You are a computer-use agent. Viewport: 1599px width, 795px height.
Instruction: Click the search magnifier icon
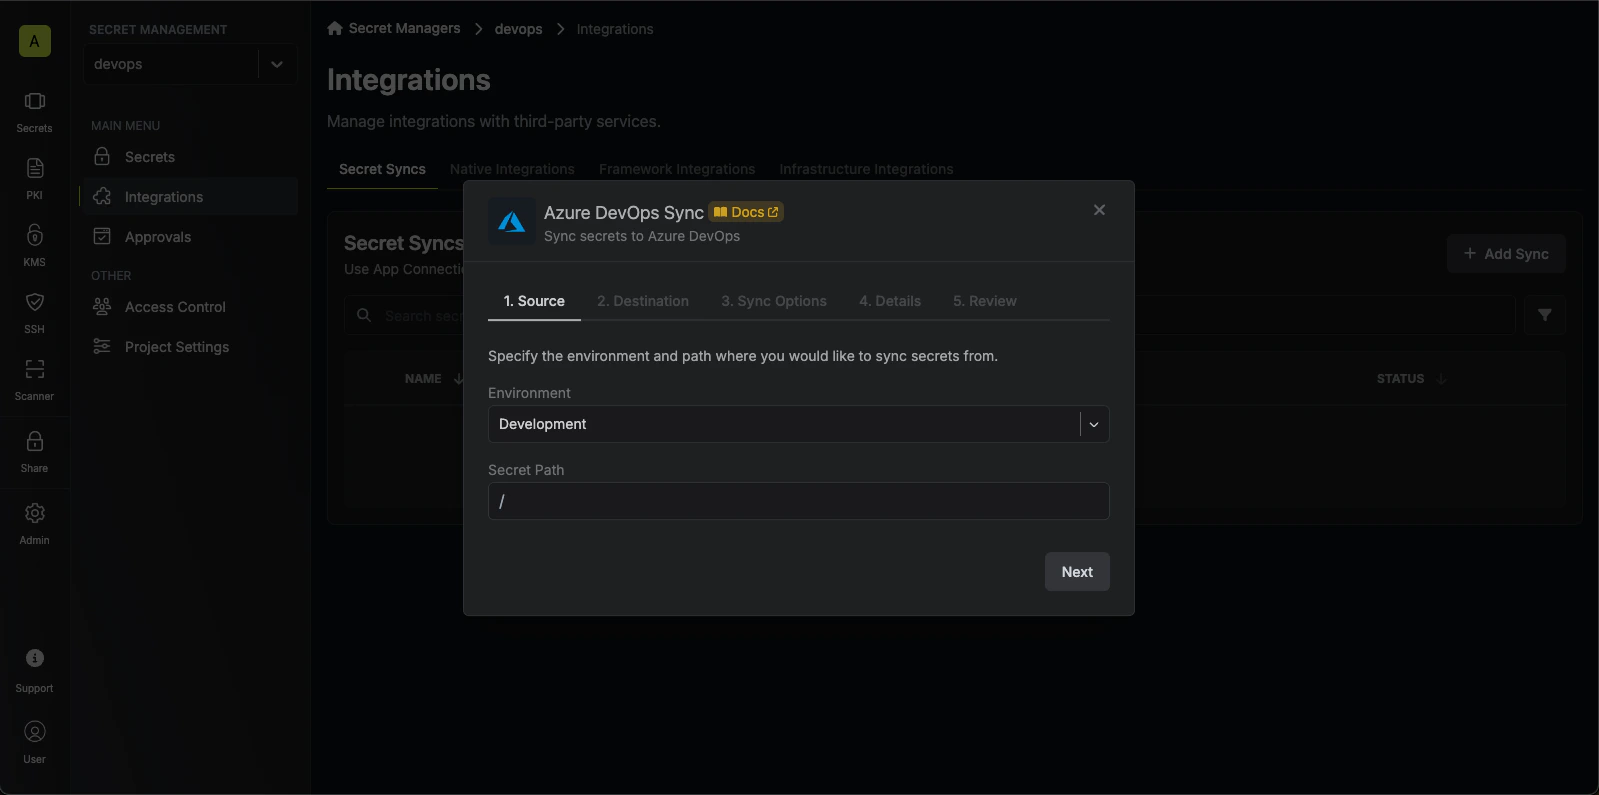364,315
